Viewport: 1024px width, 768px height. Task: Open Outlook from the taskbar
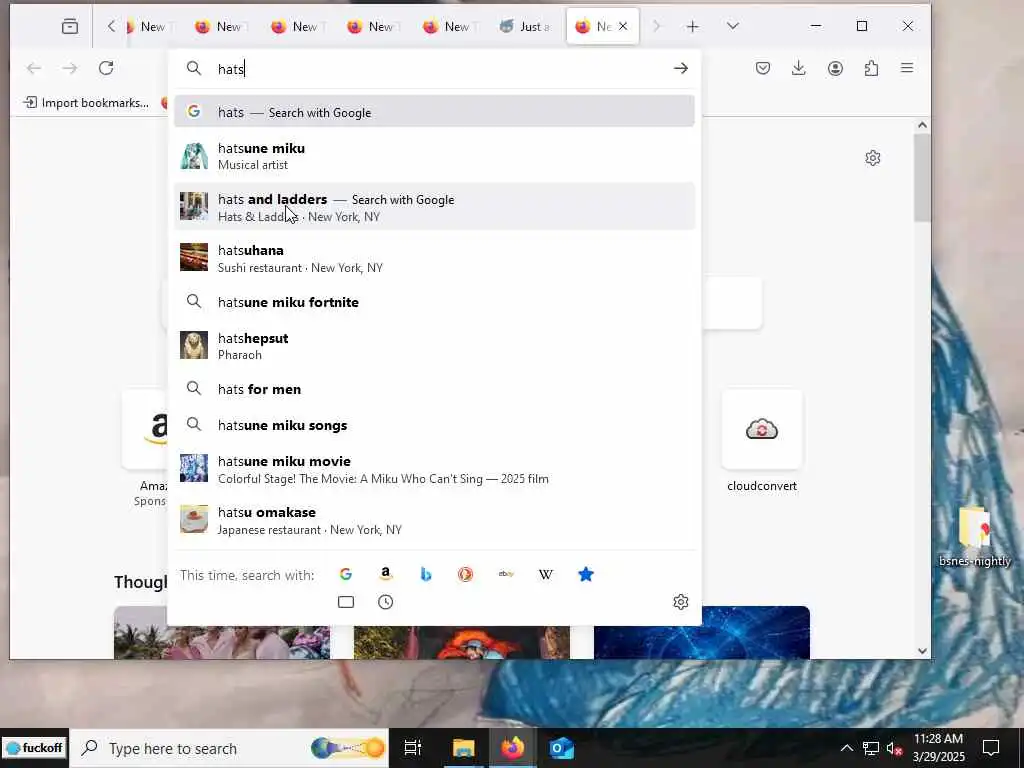point(562,748)
